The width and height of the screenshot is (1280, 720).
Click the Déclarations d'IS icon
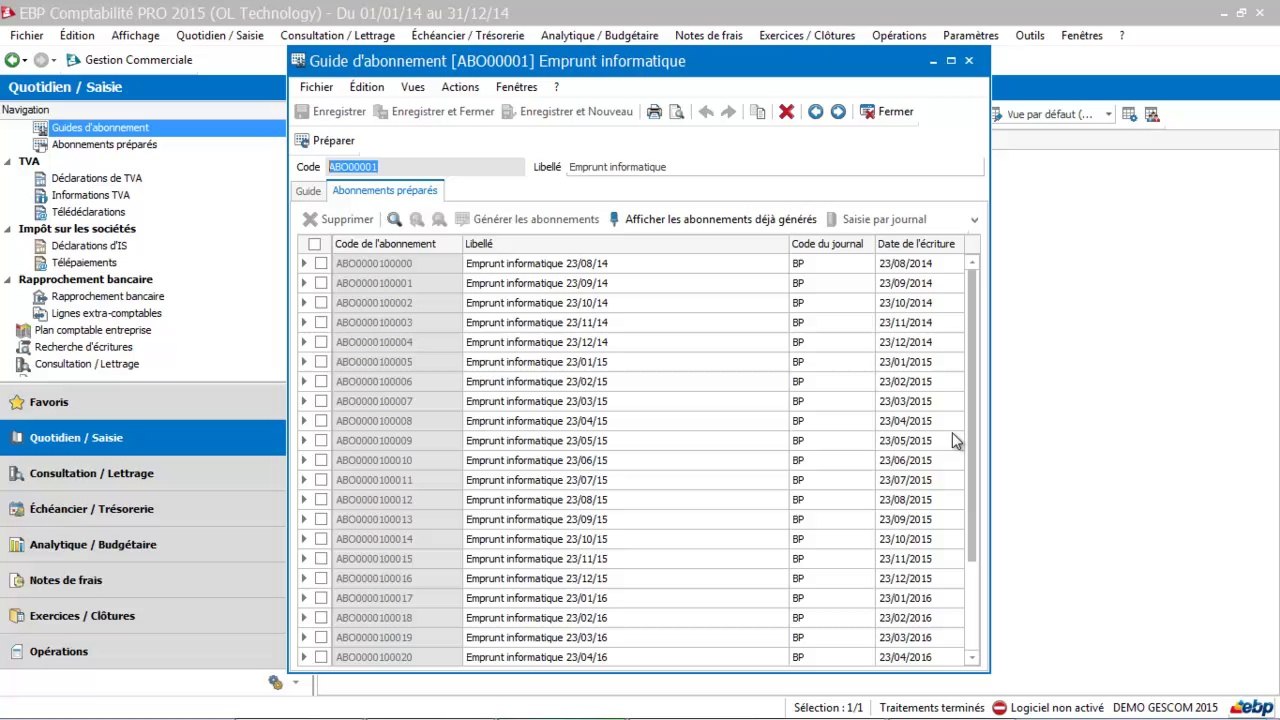41,246
